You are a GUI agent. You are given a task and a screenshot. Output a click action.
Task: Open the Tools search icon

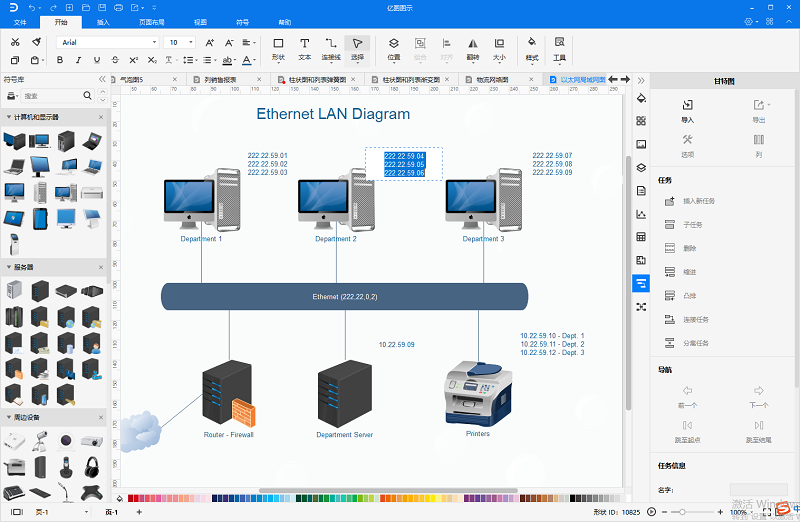click(560, 49)
